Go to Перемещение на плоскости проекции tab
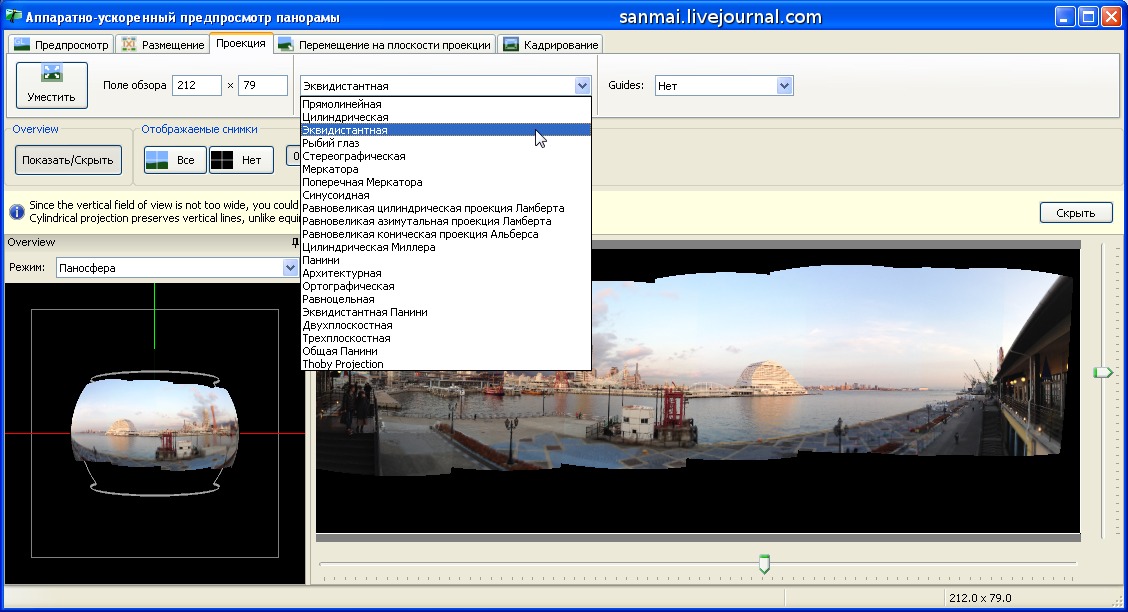Viewport: 1128px width, 612px height. [385, 44]
